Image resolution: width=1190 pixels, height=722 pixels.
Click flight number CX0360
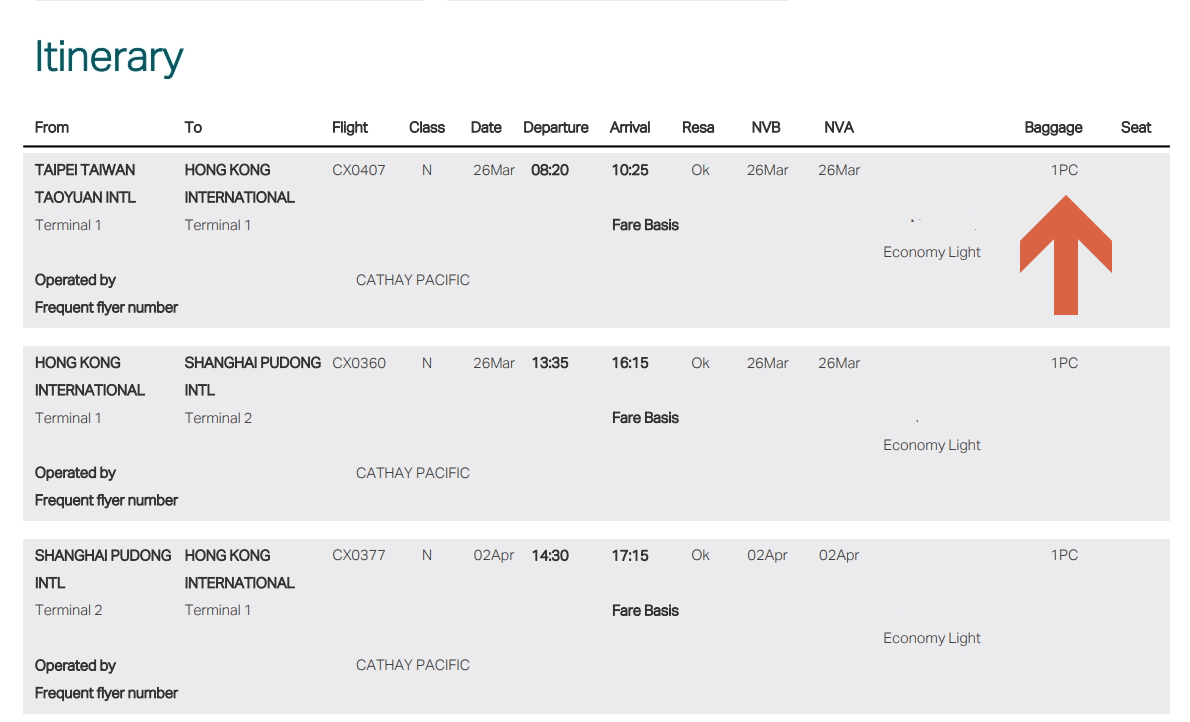tap(358, 363)
